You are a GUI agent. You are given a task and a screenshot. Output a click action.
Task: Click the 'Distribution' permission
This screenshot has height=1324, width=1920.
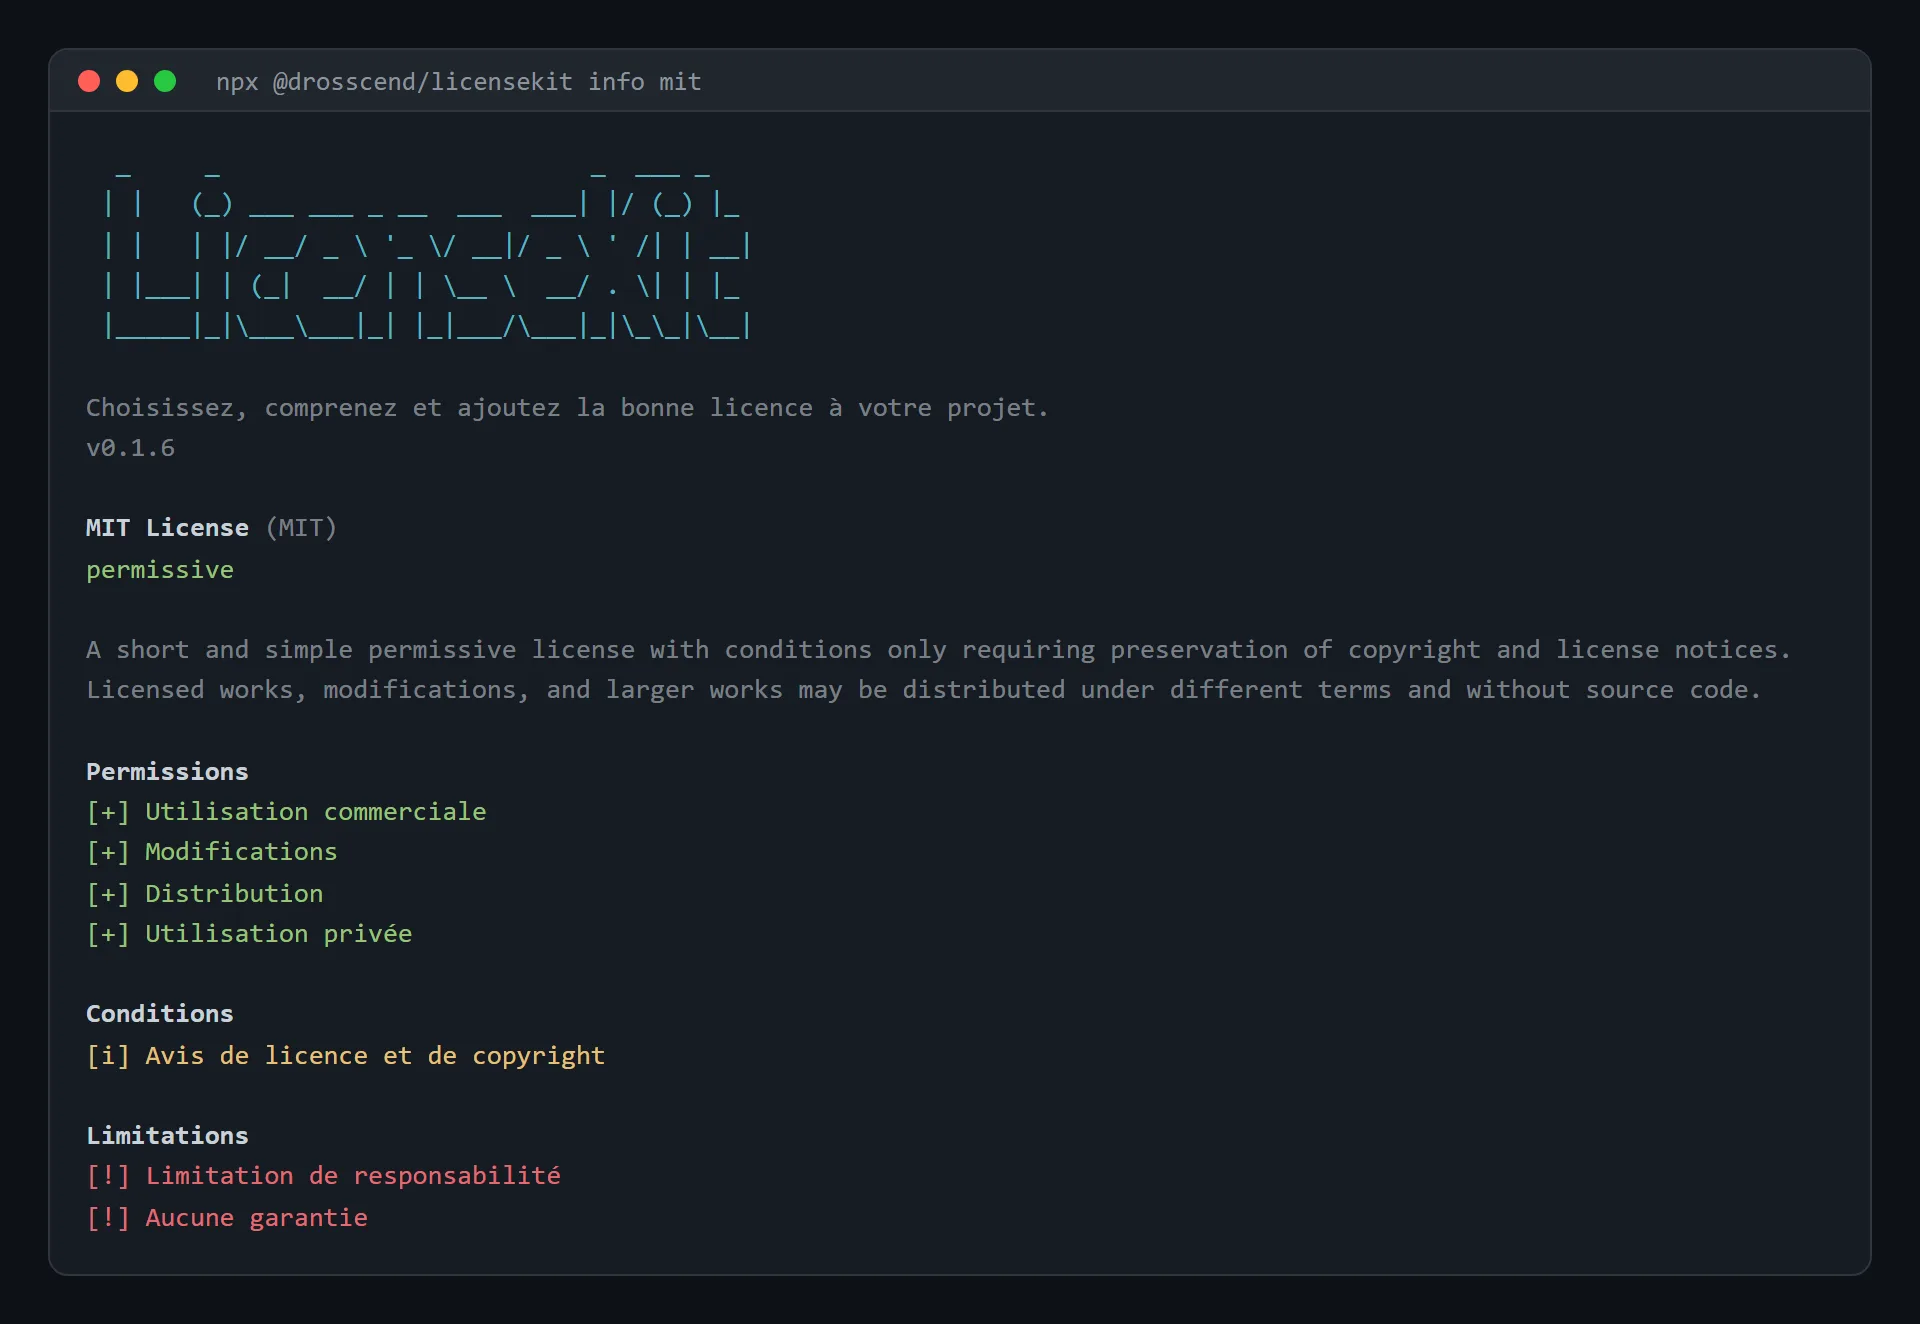point(234,894)
